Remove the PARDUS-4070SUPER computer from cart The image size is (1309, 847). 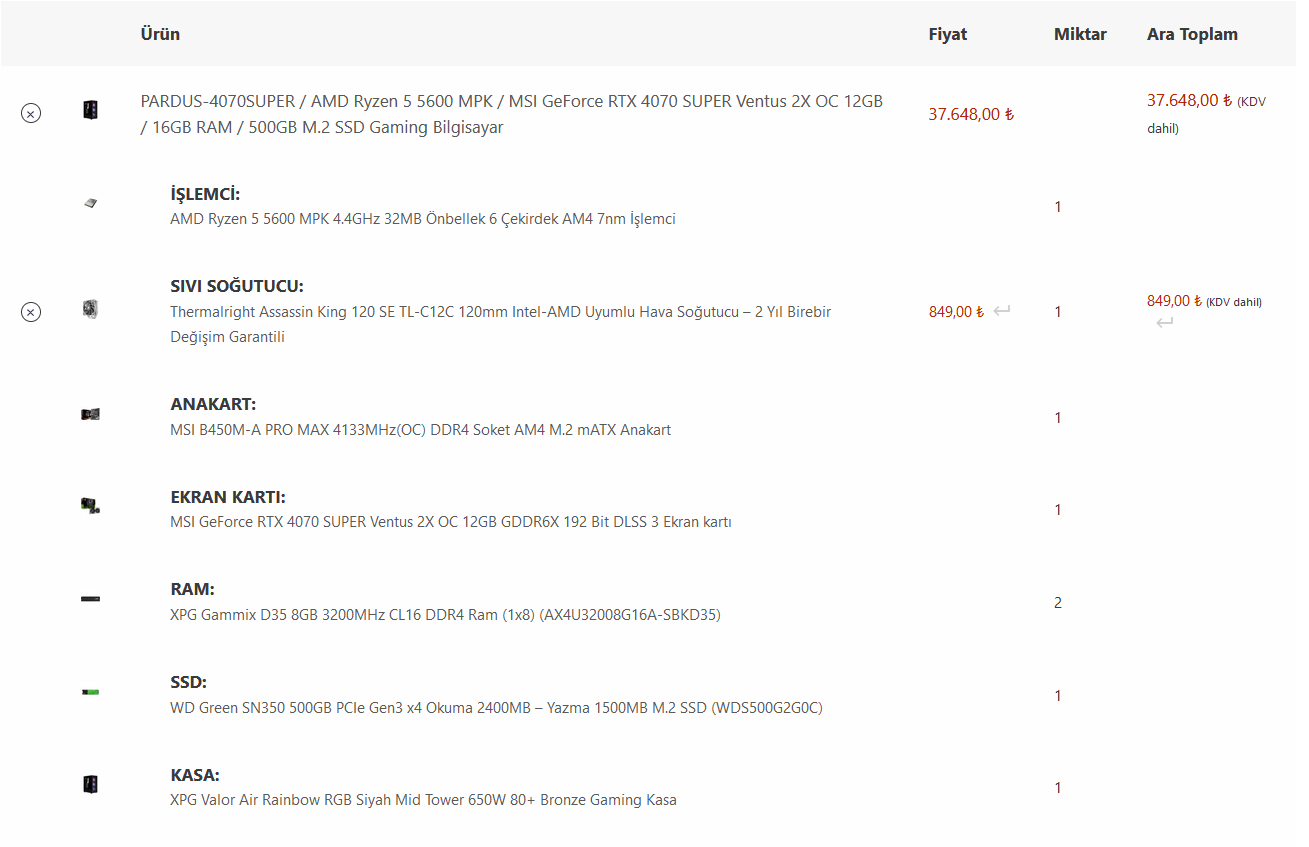[31, 113]
